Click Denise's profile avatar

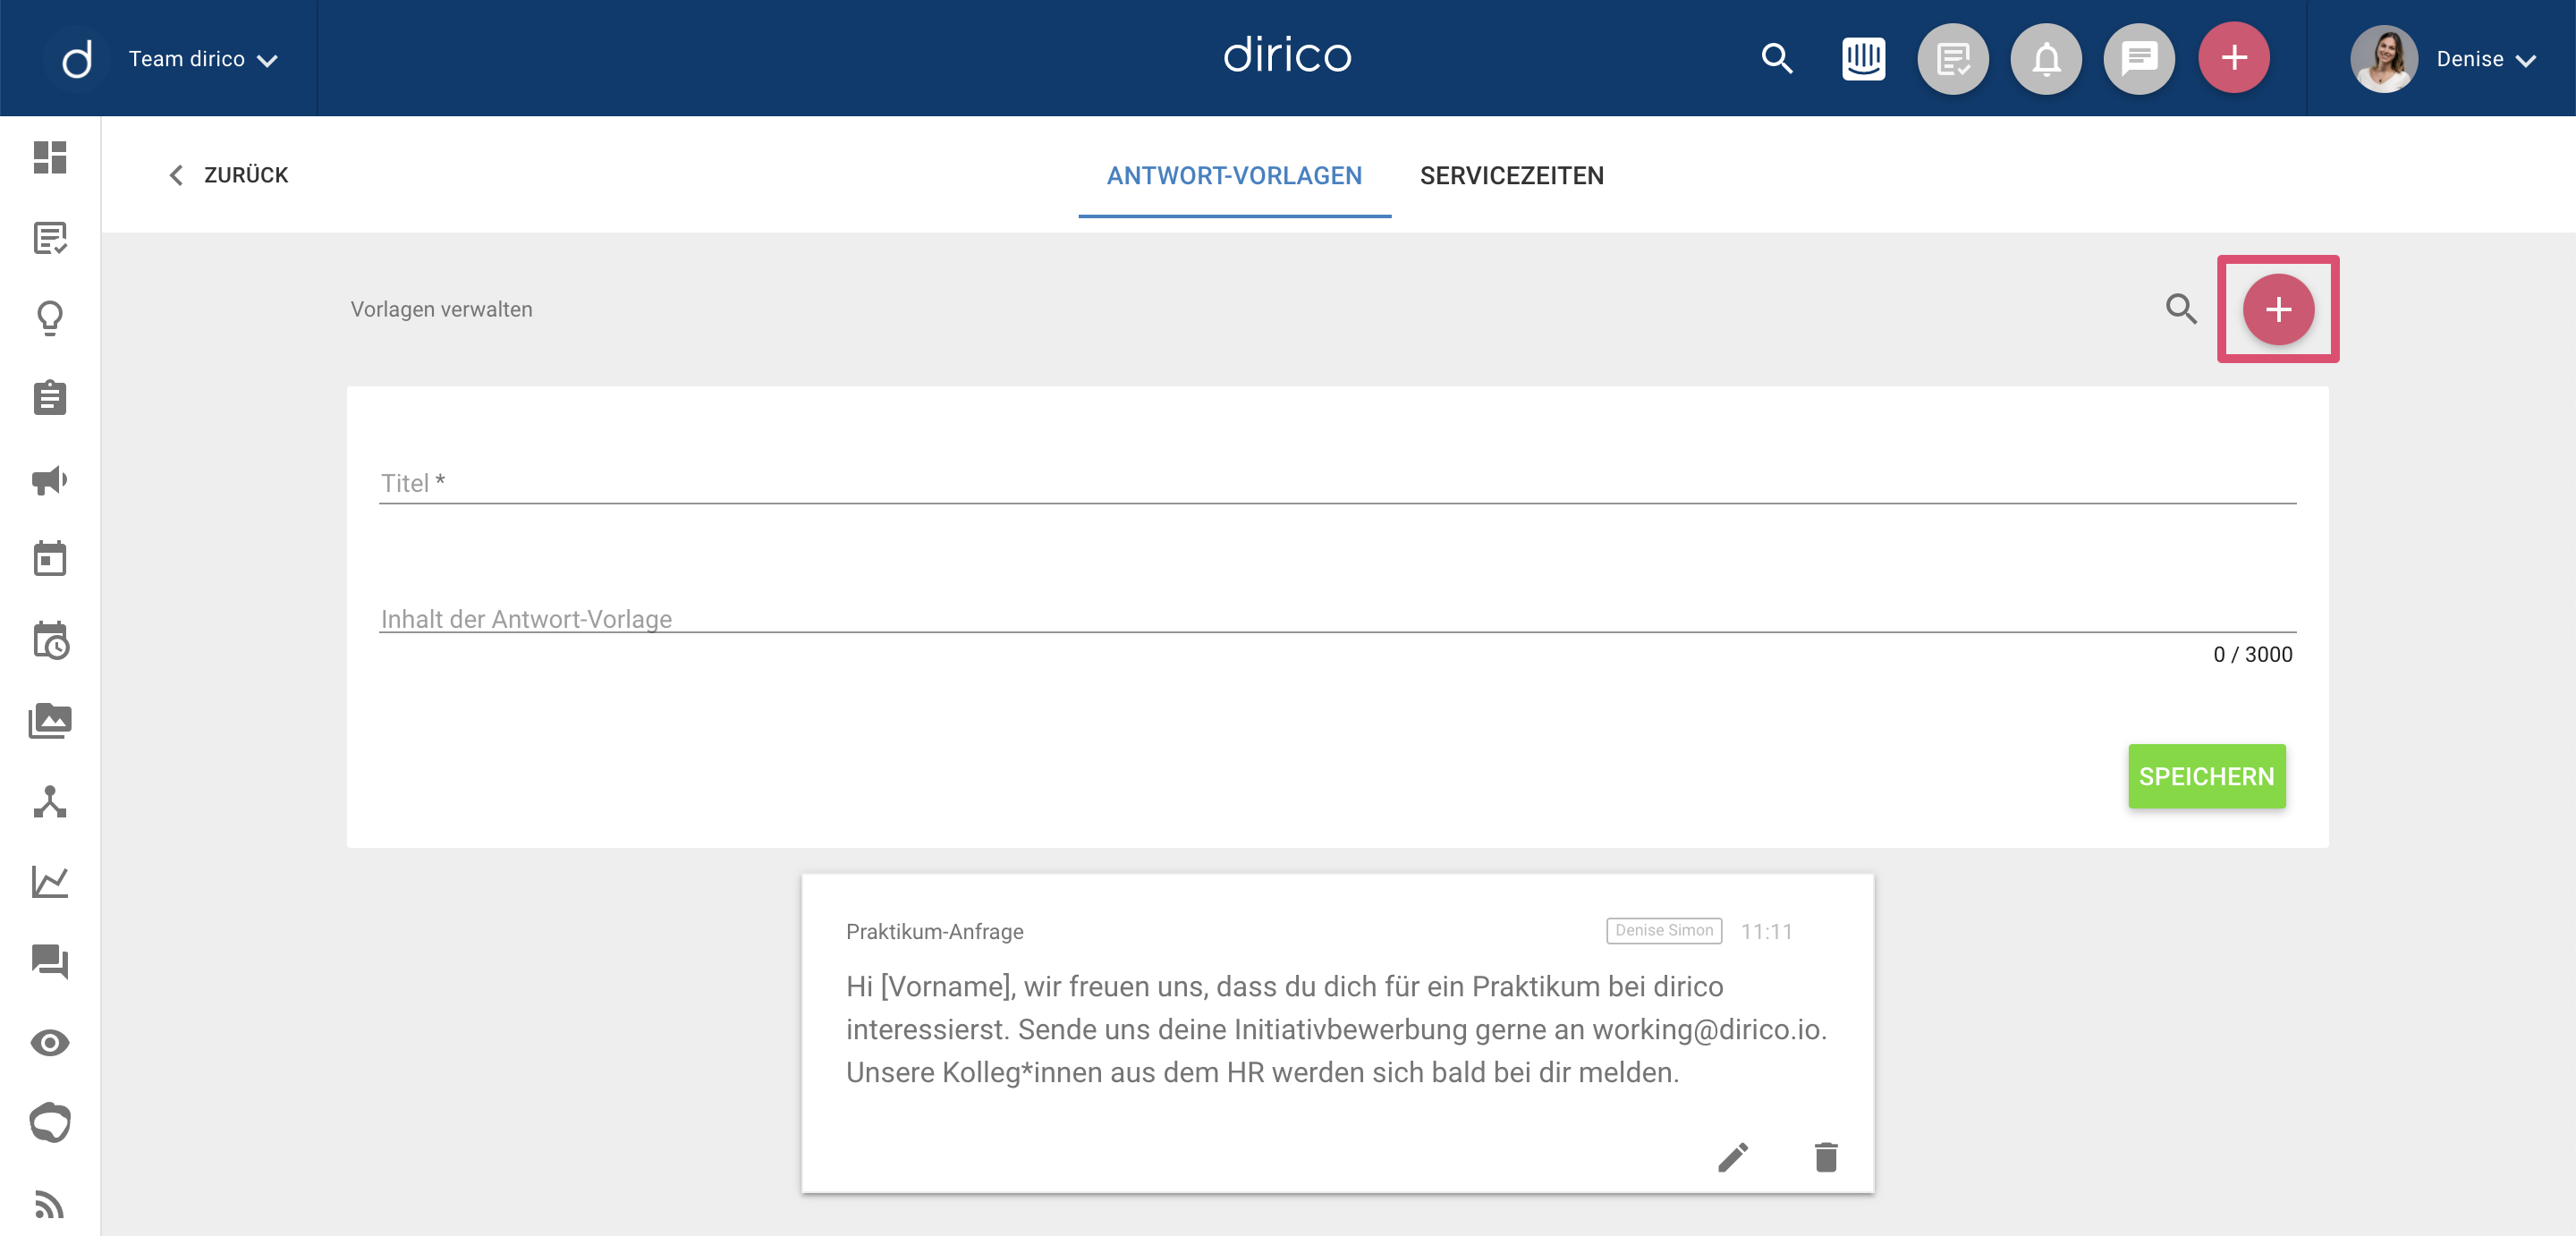coord(2384,59)
